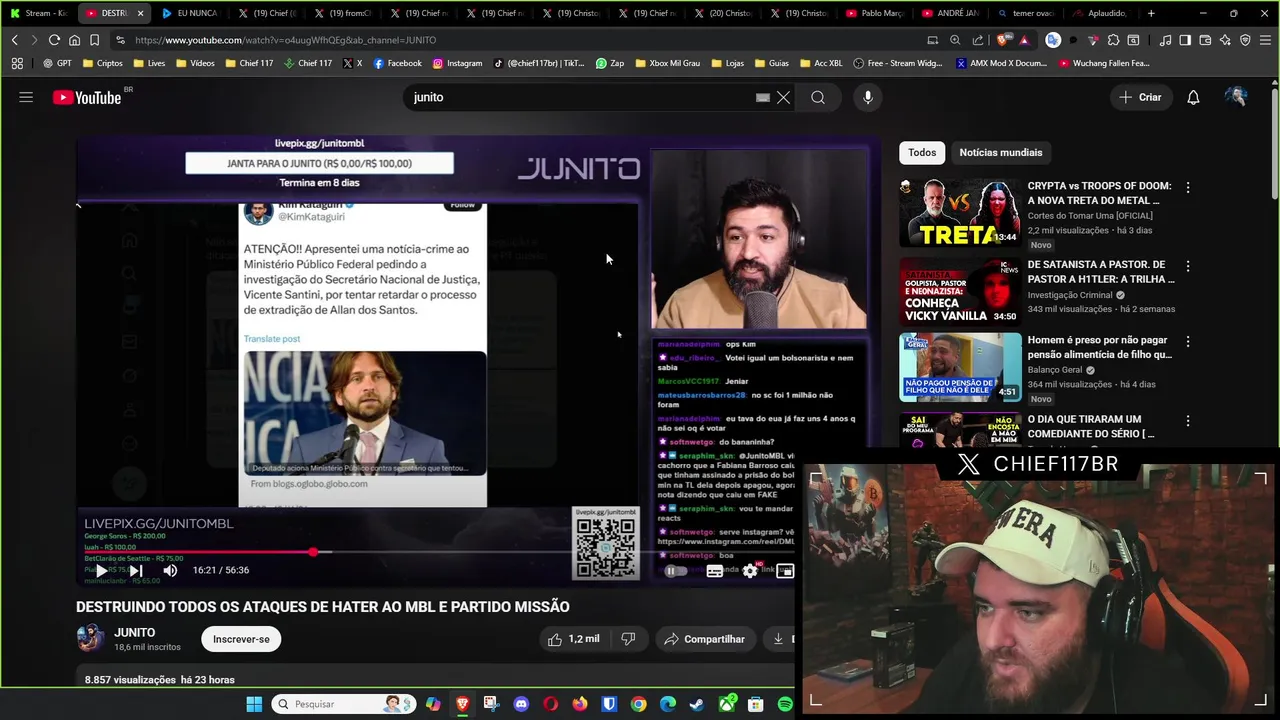This screenshot has width=1280, height=720.
Task: Open the player settings gear
Action: 750,571
